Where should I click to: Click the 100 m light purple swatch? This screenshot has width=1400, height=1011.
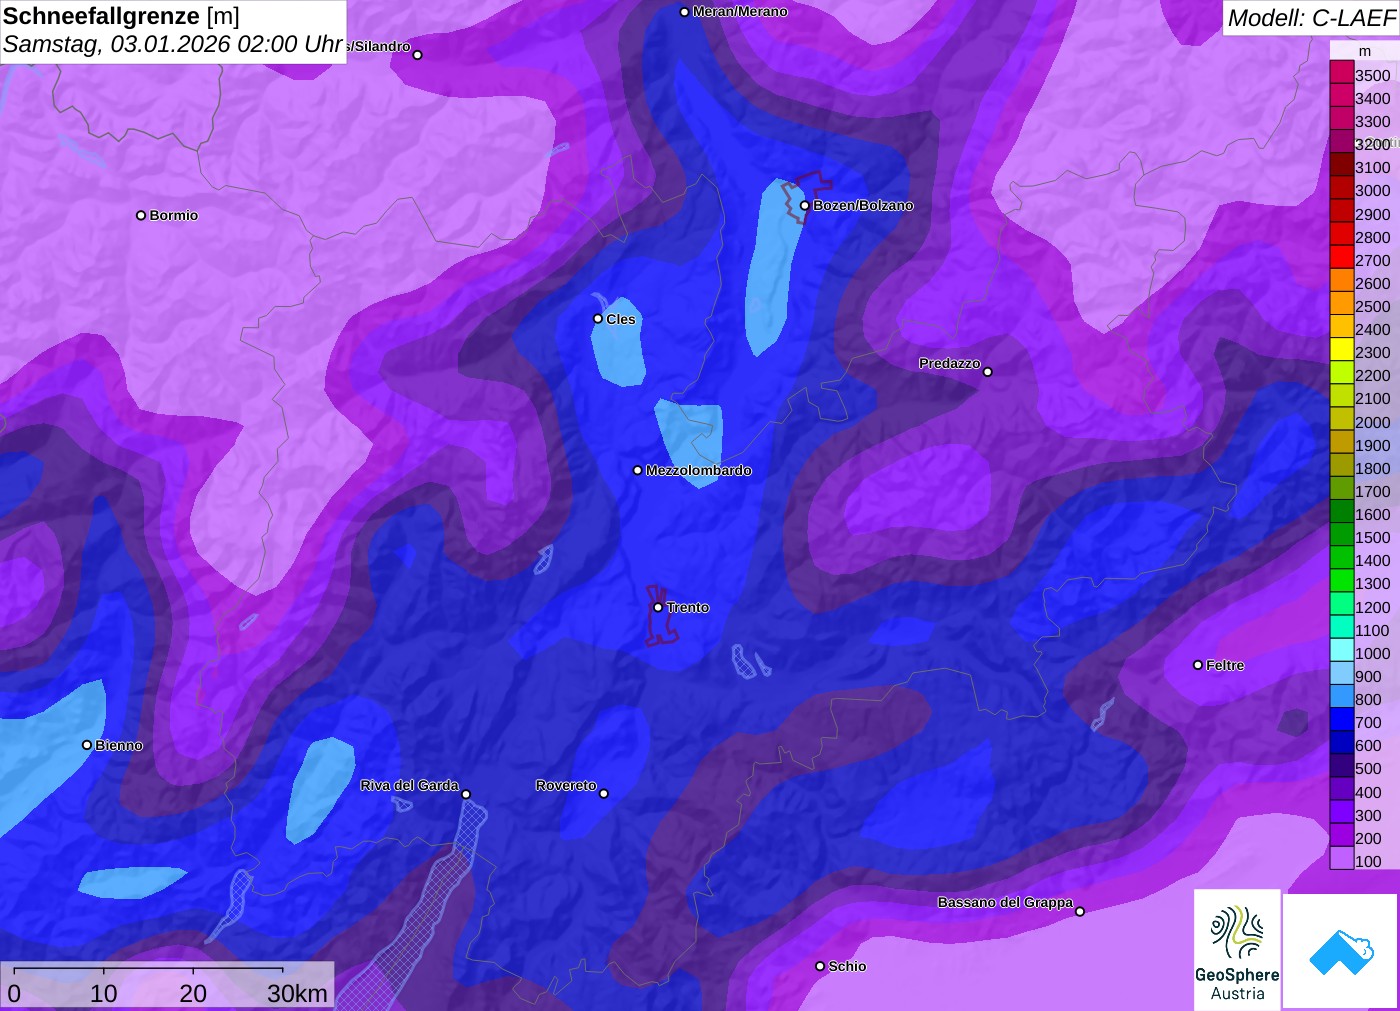[1342, 860]
